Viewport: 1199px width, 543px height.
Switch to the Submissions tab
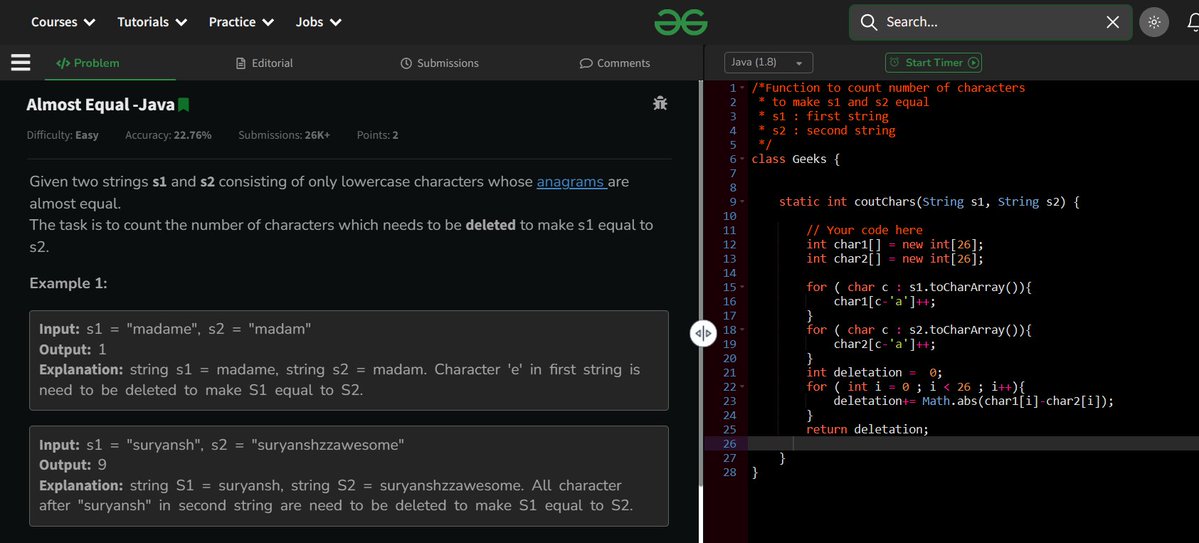[440, 63]
